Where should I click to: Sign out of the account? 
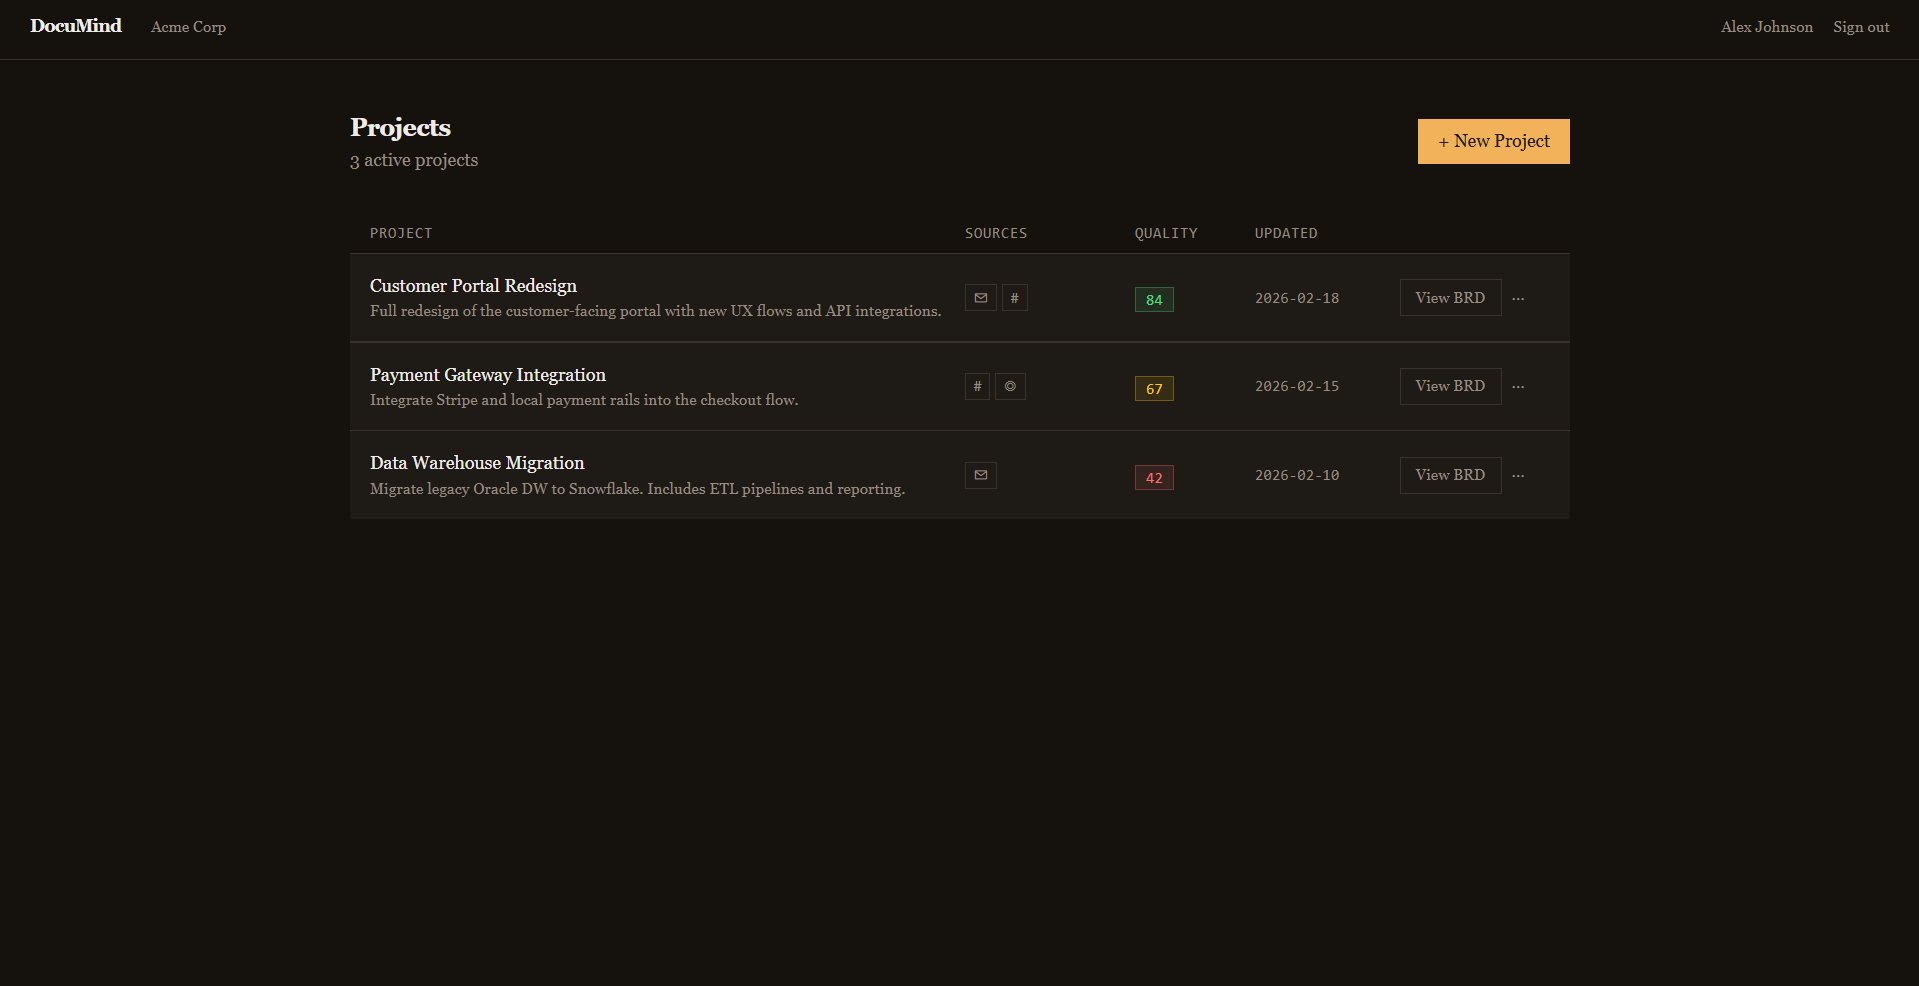coord(1861,27)
